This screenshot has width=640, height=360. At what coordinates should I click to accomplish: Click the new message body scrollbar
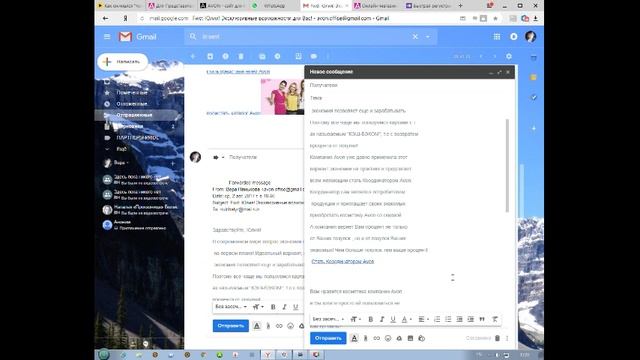tap(507, 165)
